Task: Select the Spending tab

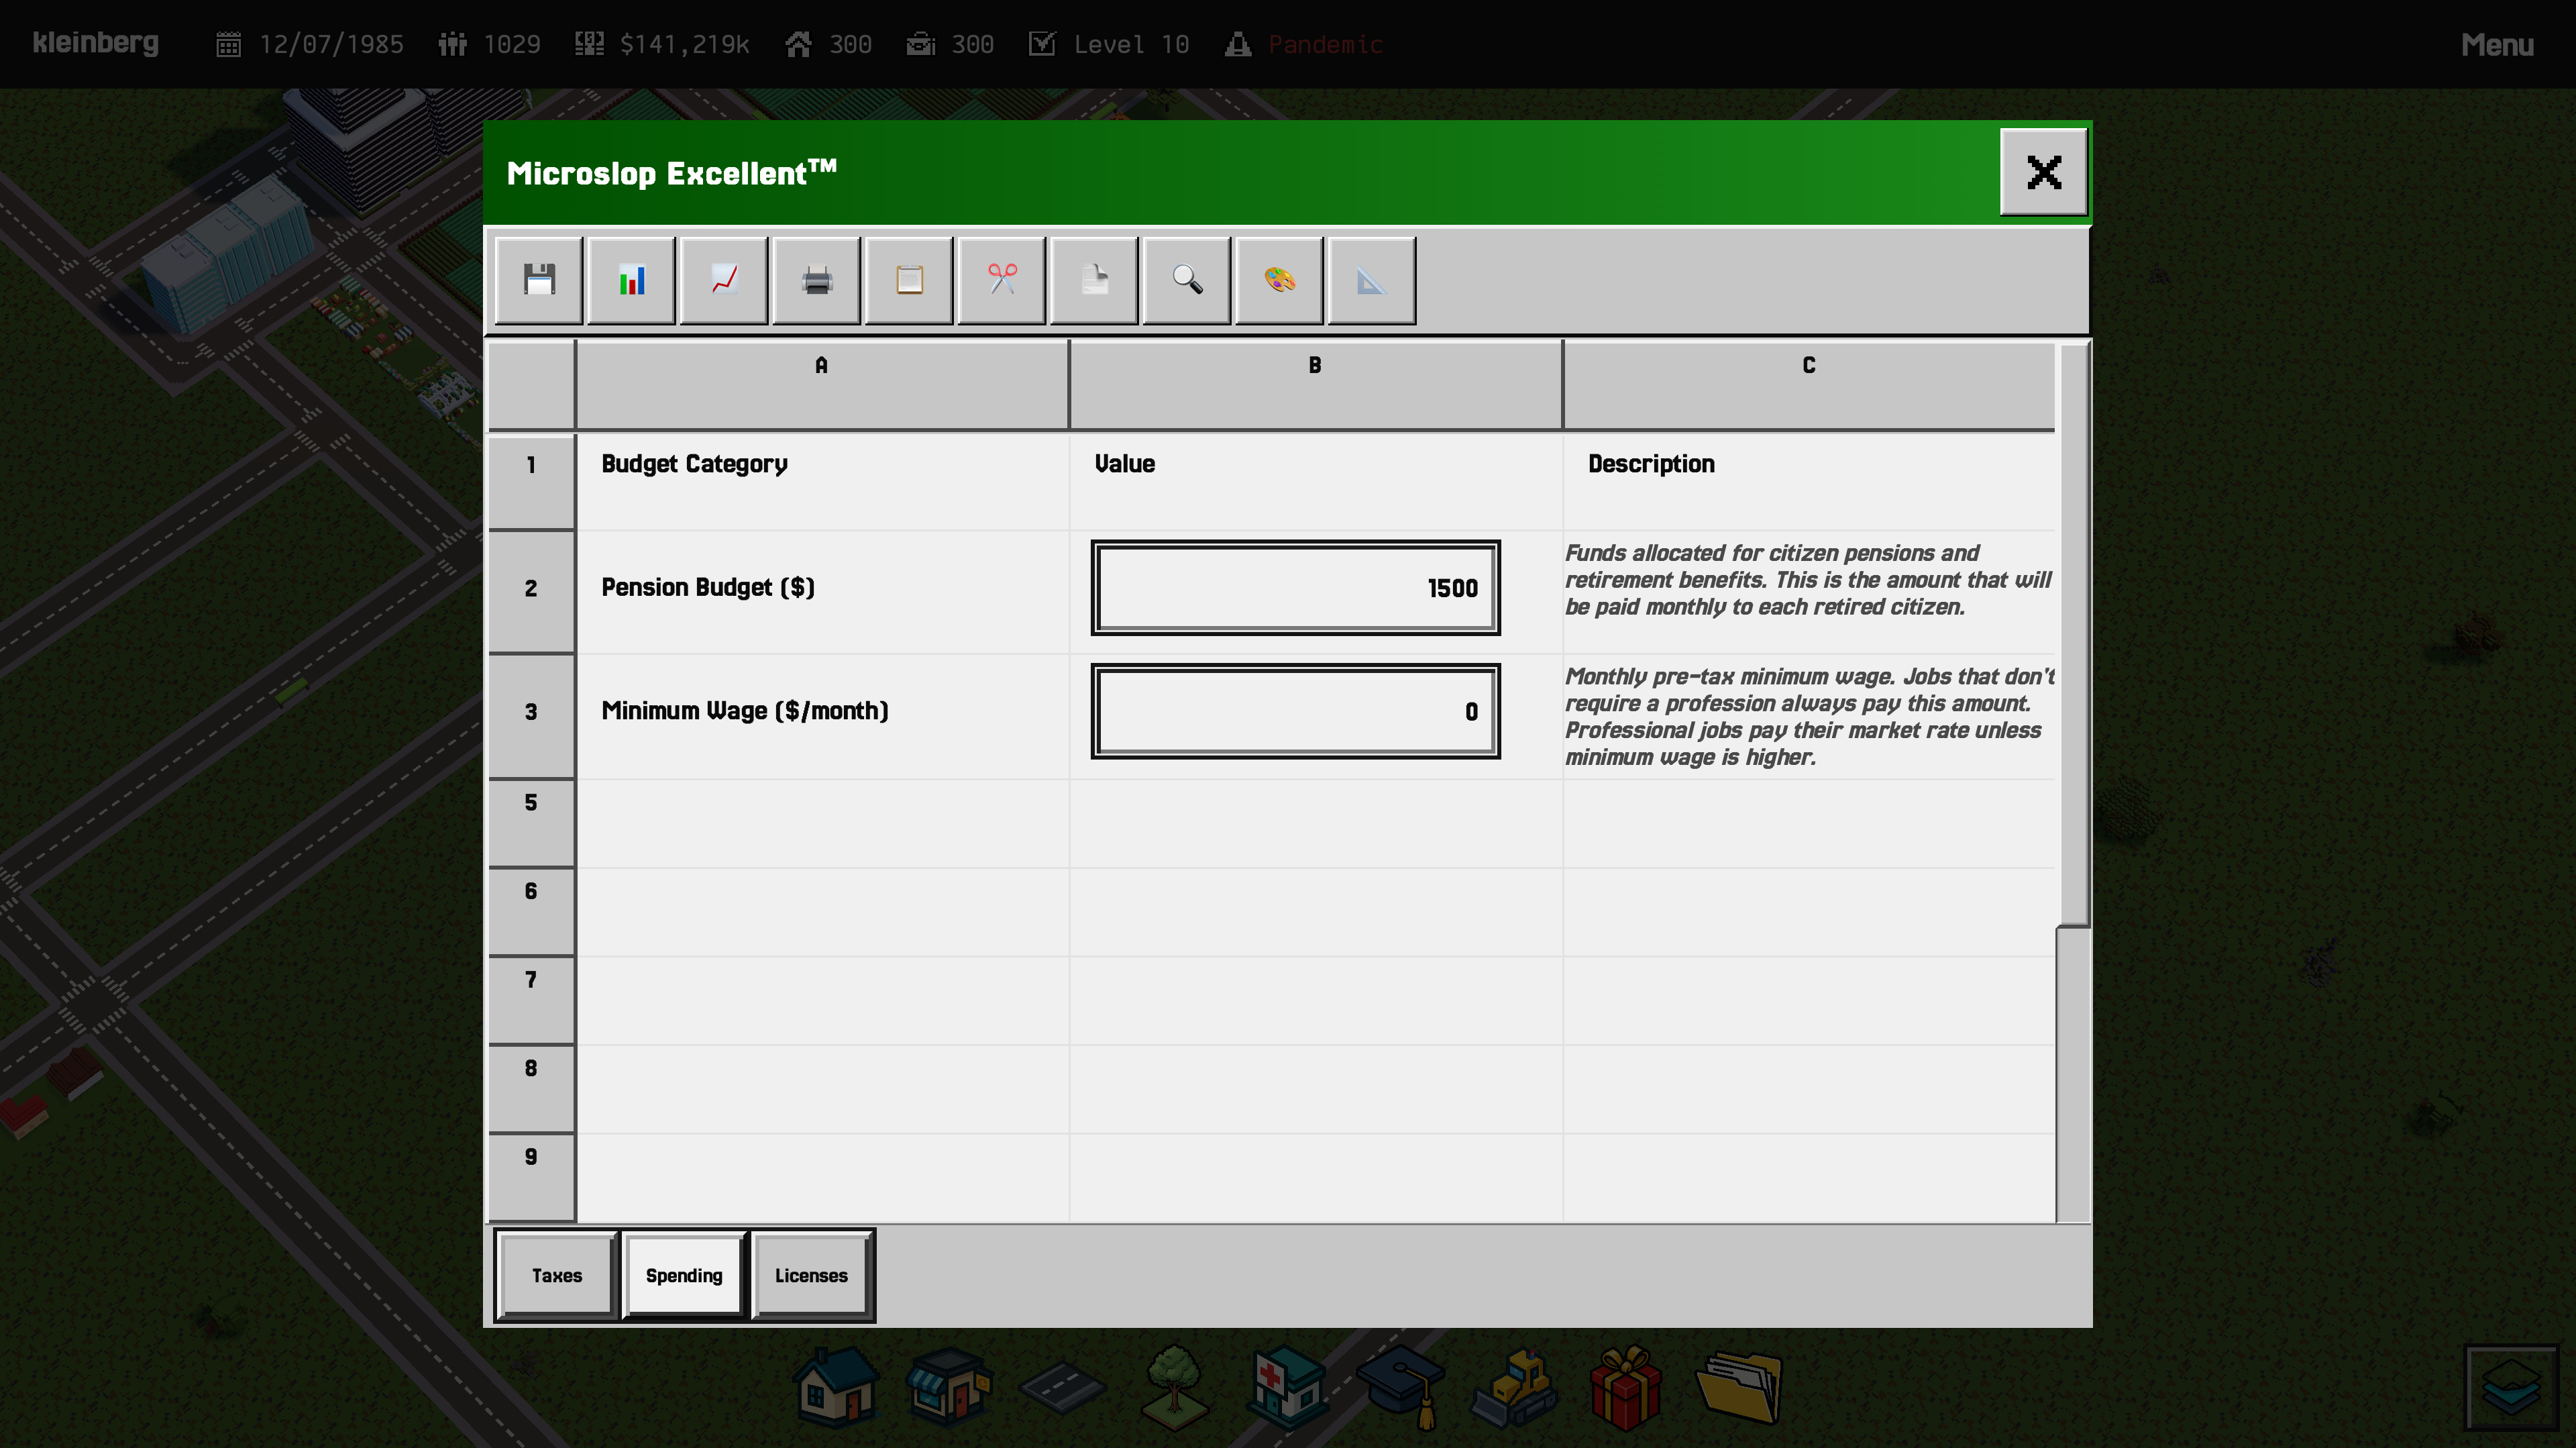Action: 684,1275
